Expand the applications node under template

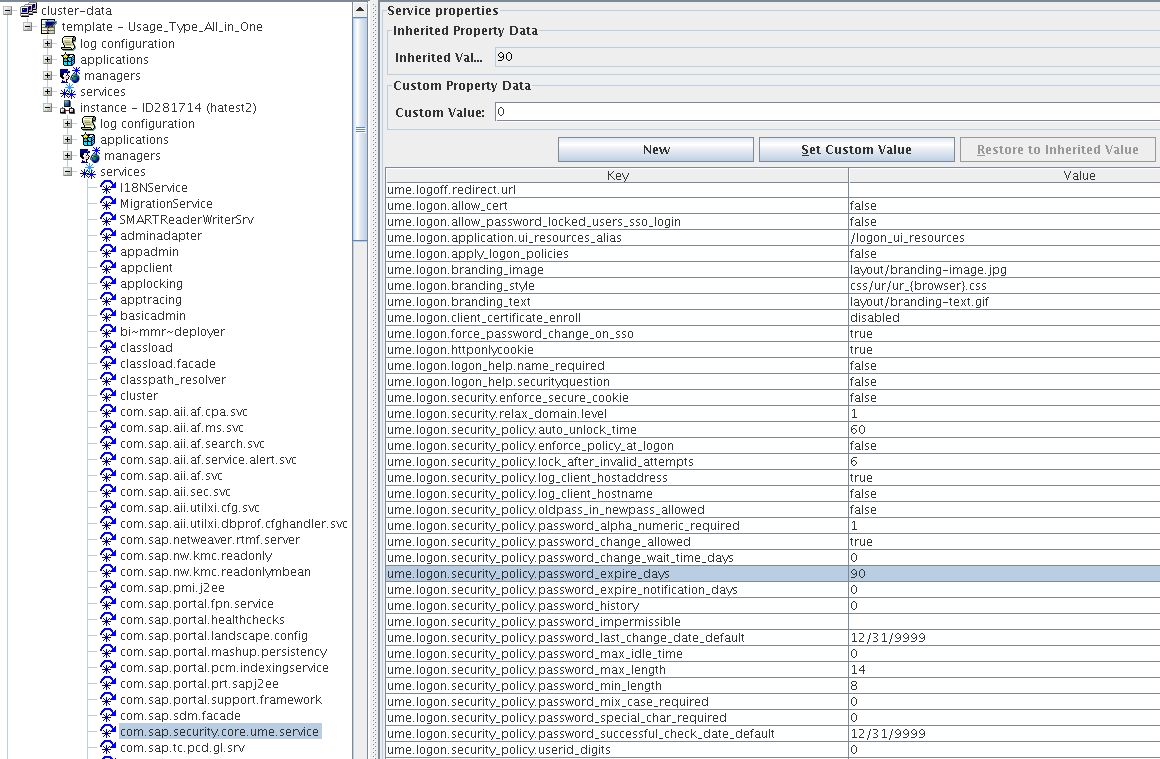tap(47, 59)
